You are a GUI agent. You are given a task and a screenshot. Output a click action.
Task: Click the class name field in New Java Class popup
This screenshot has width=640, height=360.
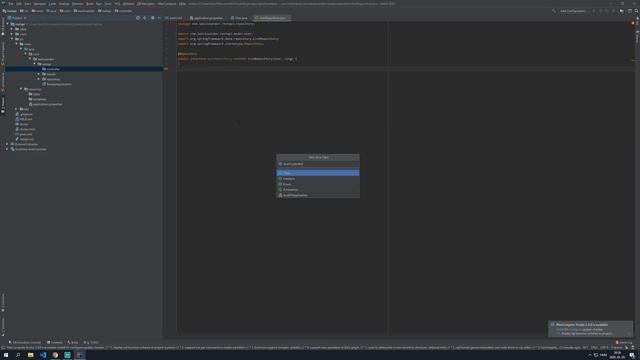[x=318, y=164]
